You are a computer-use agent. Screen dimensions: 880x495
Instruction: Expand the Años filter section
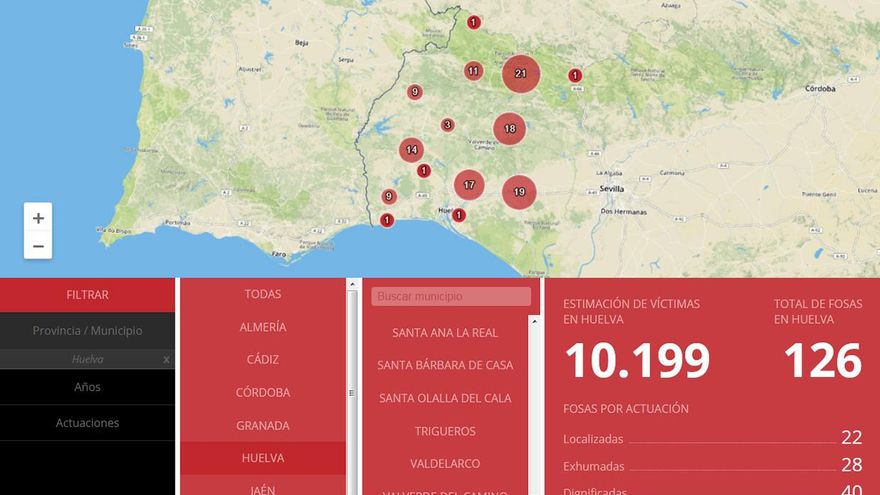[87, 387]
